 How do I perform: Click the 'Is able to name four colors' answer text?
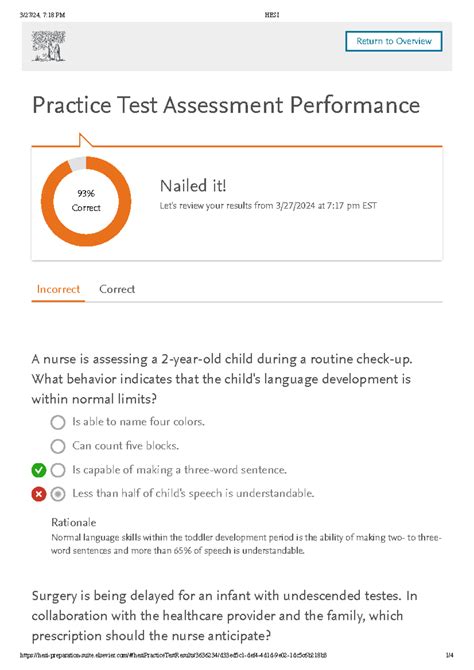click(x=138, y=422)
